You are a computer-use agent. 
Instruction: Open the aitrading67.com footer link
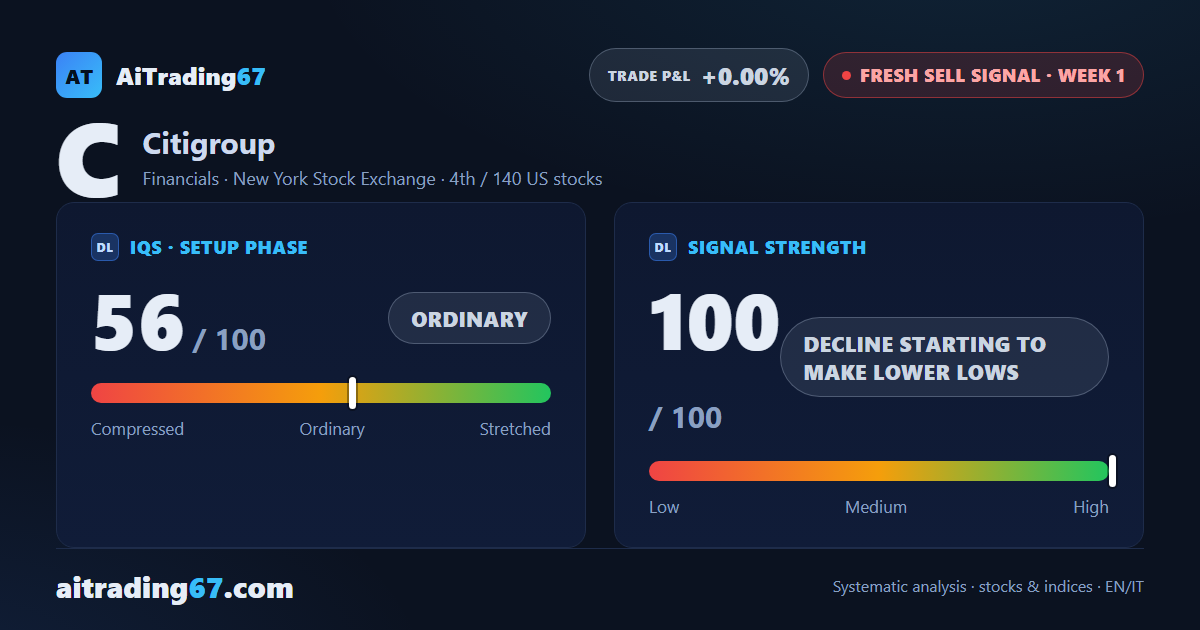point(175,588)
